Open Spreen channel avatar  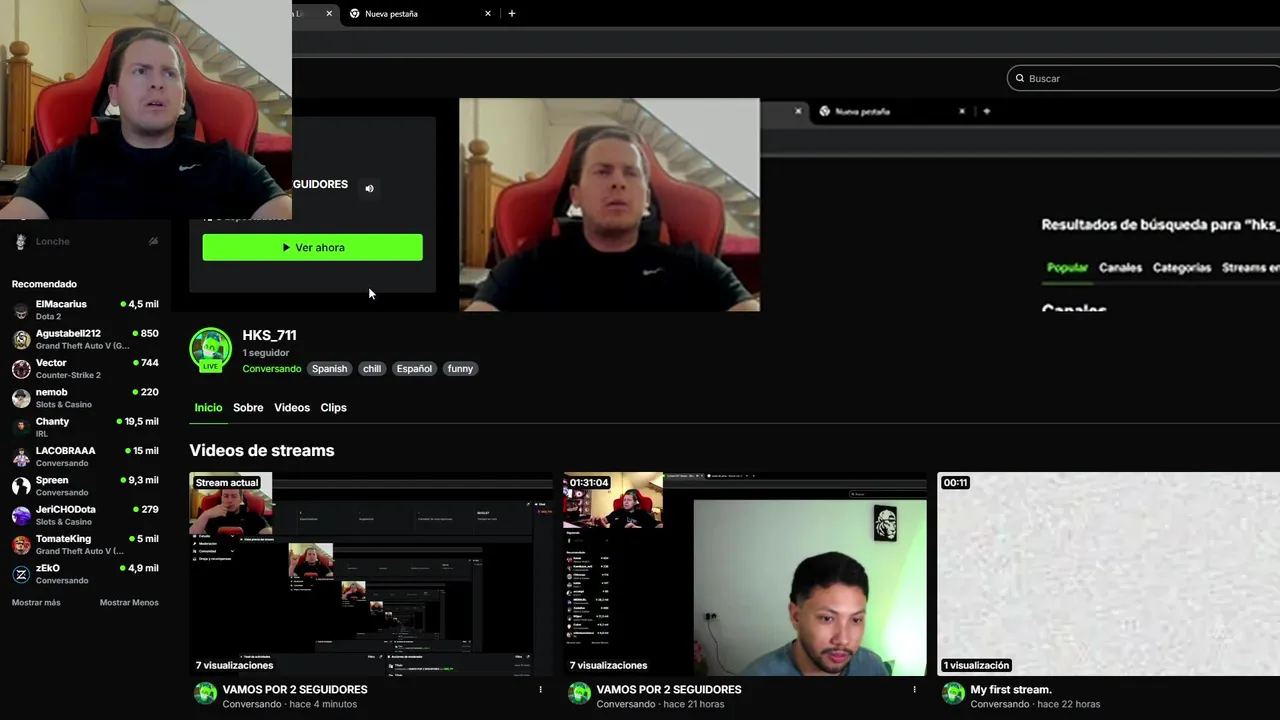(x=21, y=486)
